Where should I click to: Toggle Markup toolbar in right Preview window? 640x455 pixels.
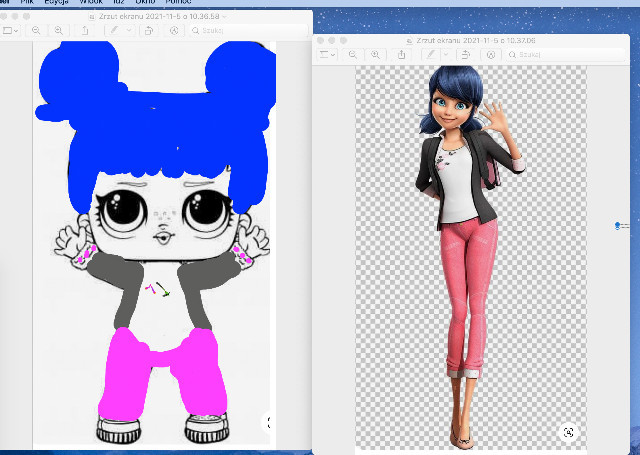coord(490,54)
